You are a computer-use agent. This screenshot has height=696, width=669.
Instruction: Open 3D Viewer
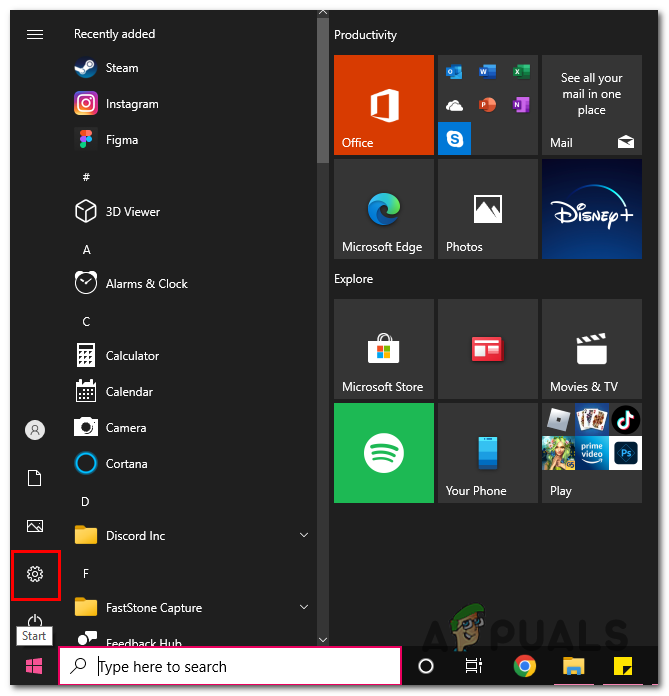coord(117,211)
